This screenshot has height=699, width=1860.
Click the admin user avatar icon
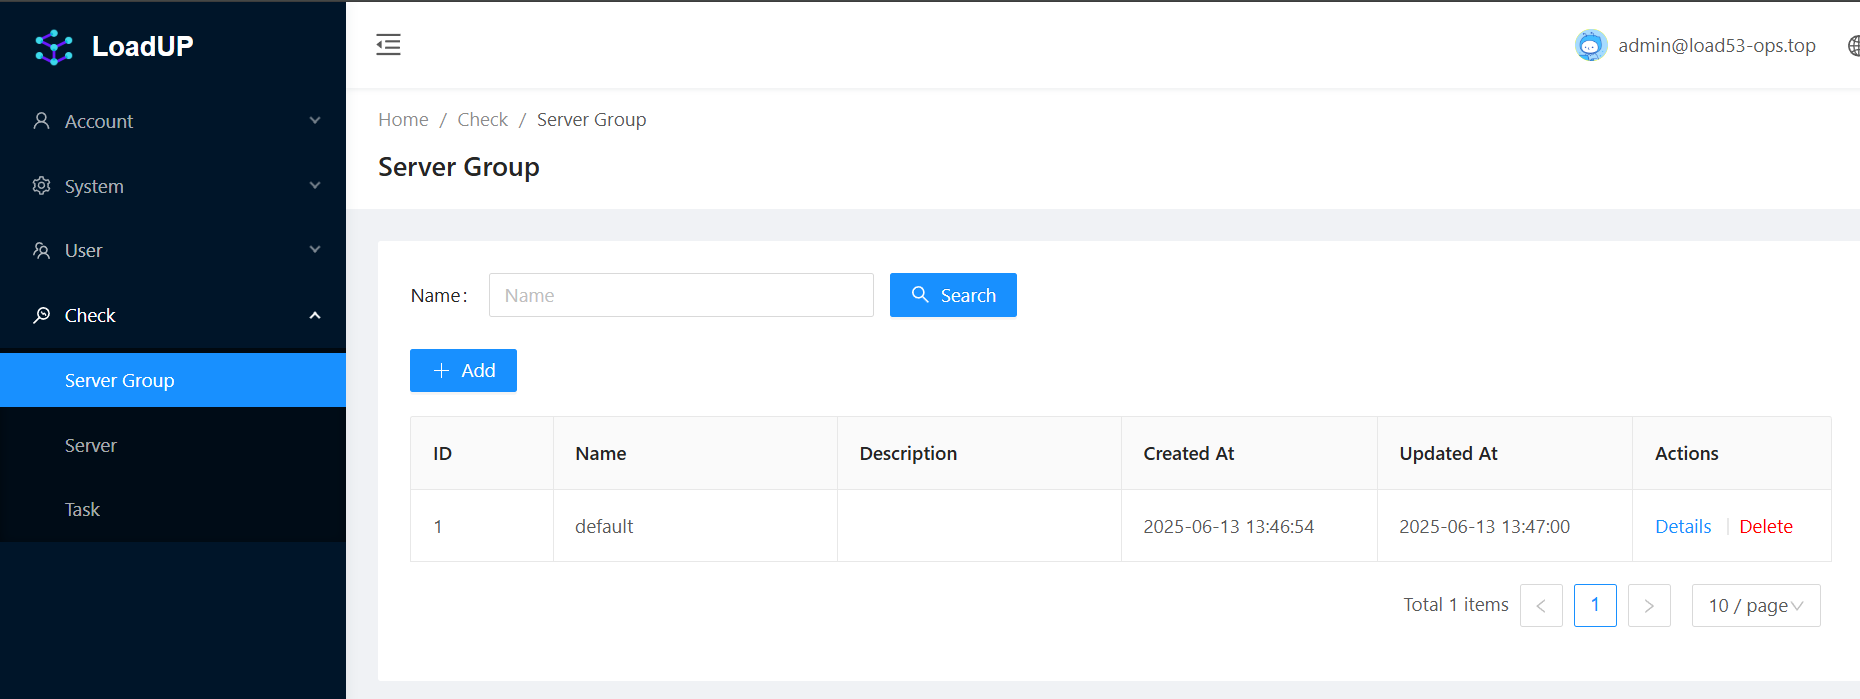1590,45
